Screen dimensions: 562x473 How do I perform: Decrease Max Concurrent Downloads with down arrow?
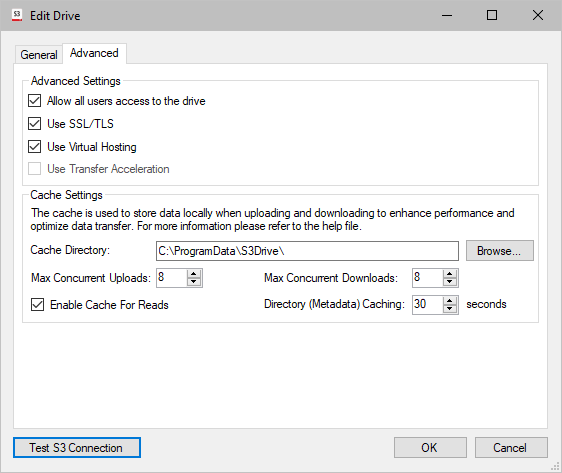[x=449, y=282]
